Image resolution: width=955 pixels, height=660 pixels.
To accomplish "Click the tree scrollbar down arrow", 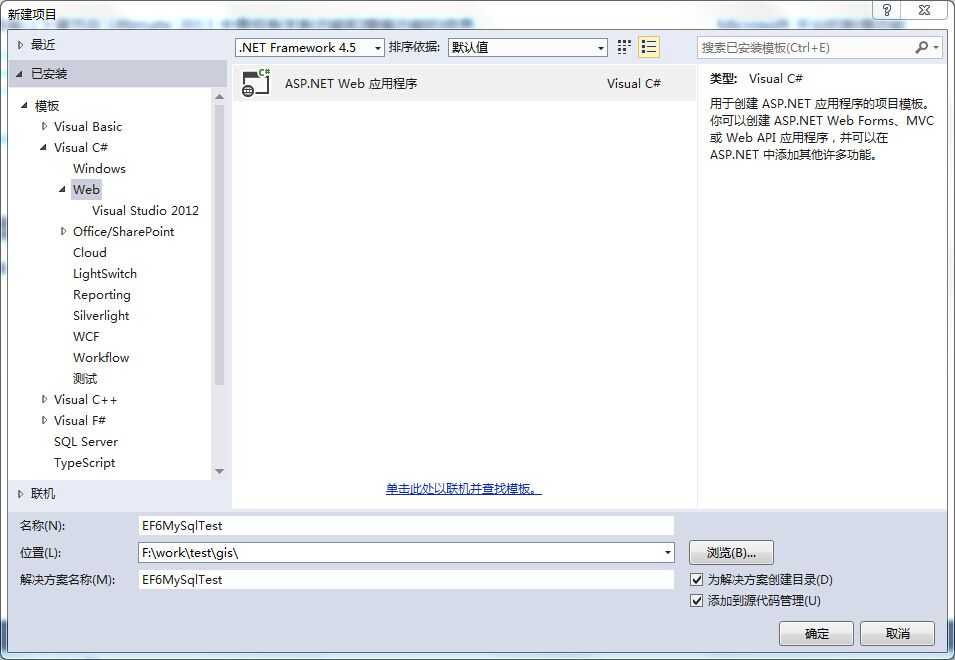I will point(219,471).
